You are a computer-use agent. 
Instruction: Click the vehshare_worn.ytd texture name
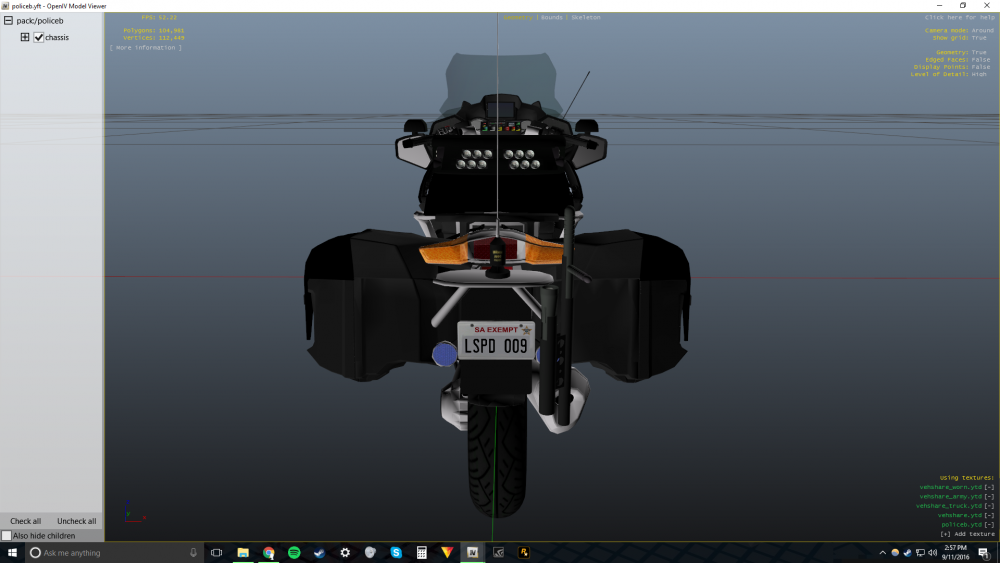pyautogui.click(x=950, y=487)
